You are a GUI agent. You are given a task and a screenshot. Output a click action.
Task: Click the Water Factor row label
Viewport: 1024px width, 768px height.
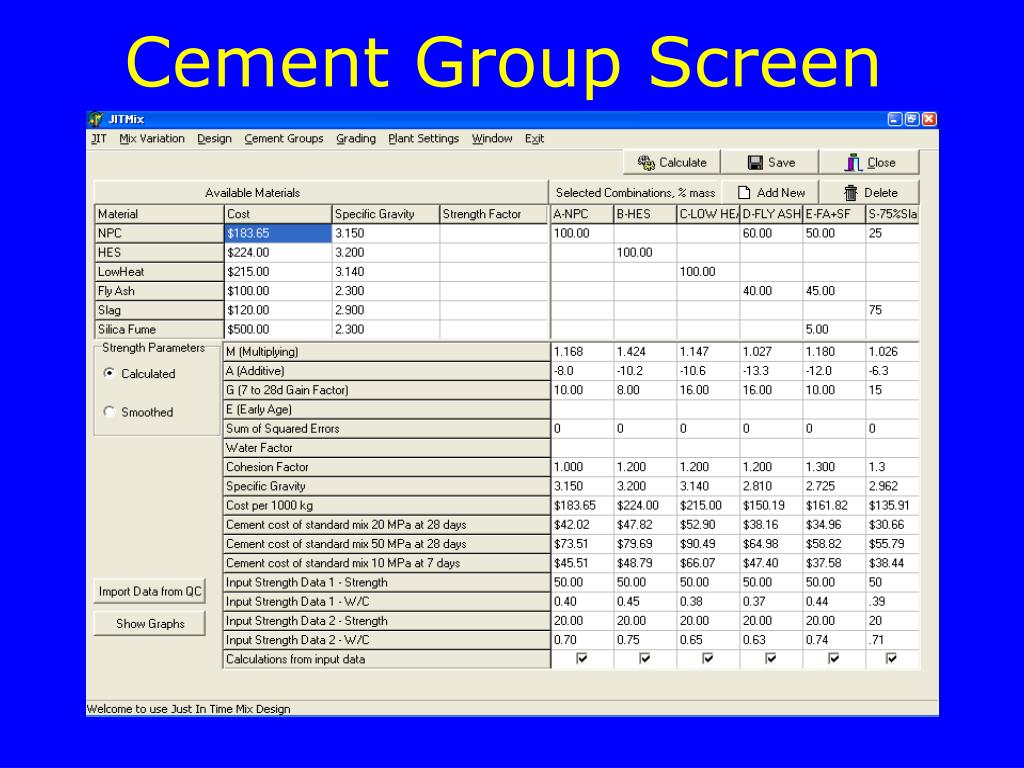pos(387,448)
